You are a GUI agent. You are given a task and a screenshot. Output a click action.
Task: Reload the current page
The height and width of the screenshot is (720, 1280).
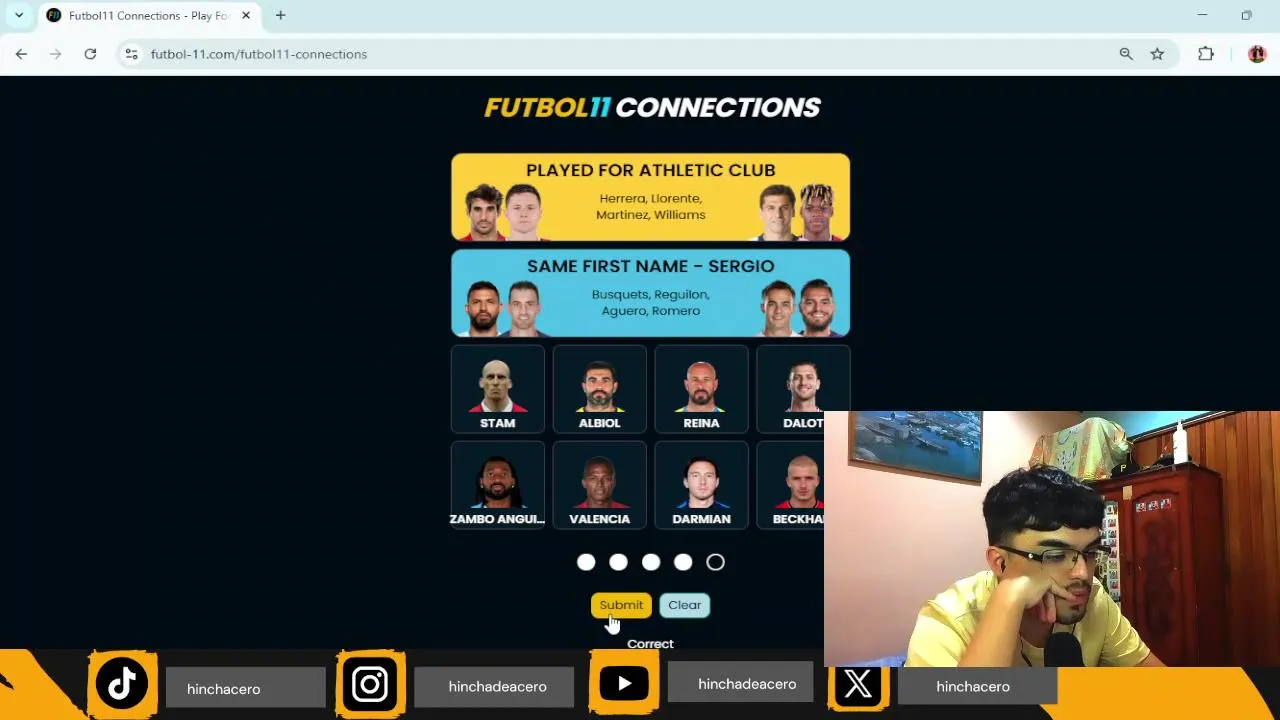pyautogui.click(x=90, y=54)
